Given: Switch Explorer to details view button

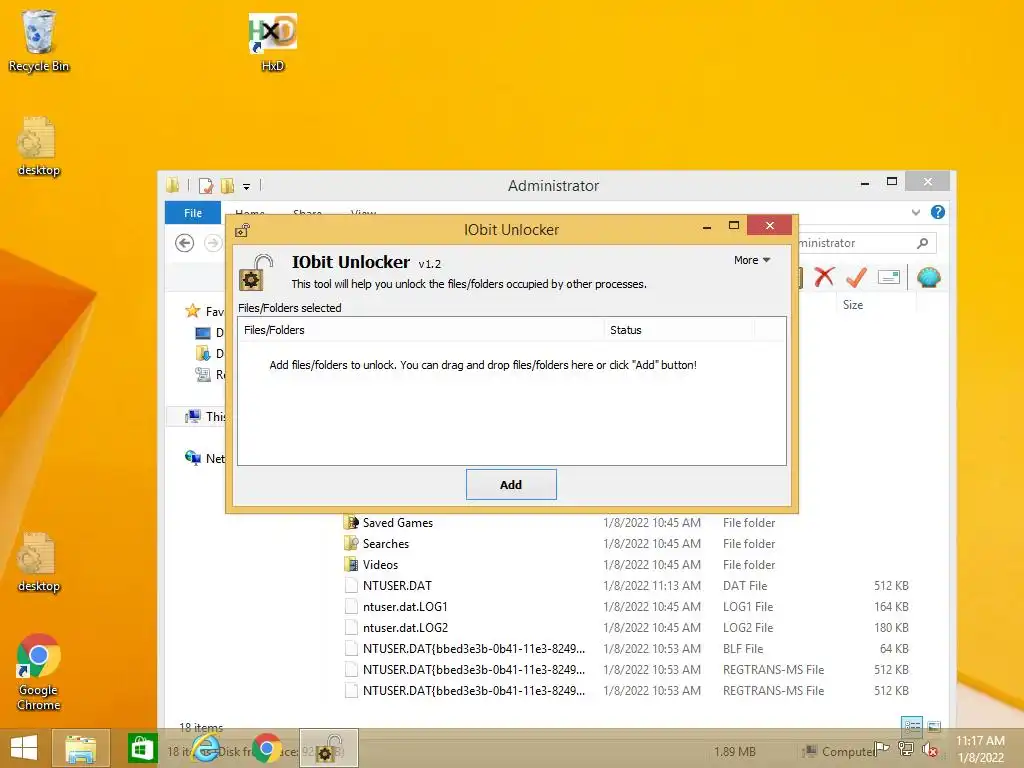Looking at the screenshot, I should click(x=912, y=726).
